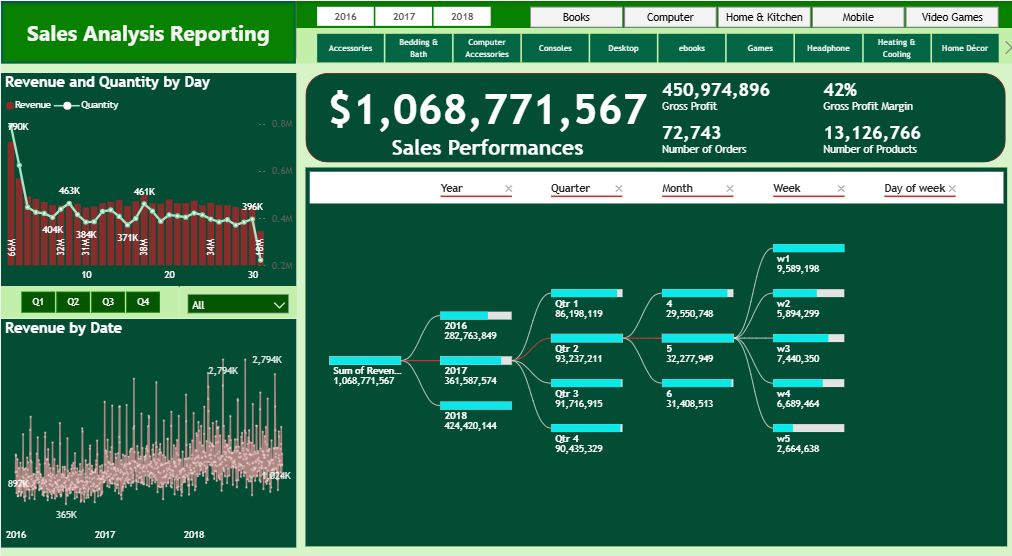Image resolution: width=1012 pixels, height=556 pixels.
Task: Remove the Quarter level with its X icon
Action: 618,189
